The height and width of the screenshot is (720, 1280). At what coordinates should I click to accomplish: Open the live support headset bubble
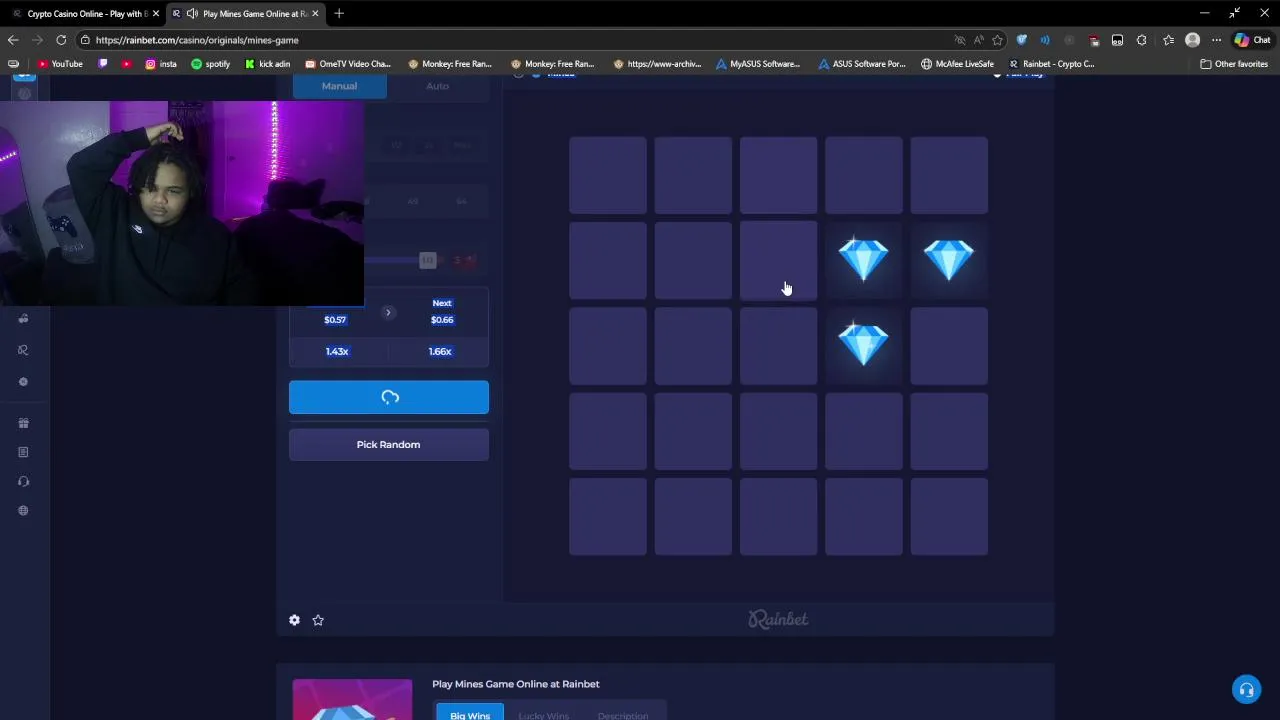1246,690
